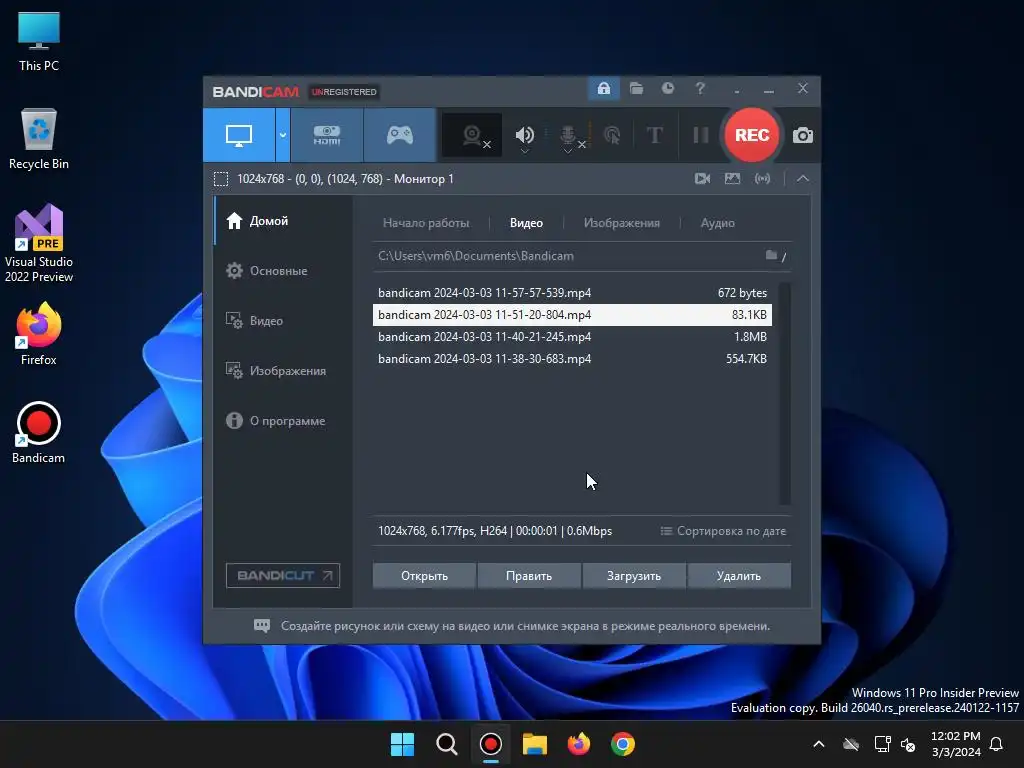This screenshot has height=768, width=1024.
Task: Click the Загрузить button
Action: pos(634,576)
